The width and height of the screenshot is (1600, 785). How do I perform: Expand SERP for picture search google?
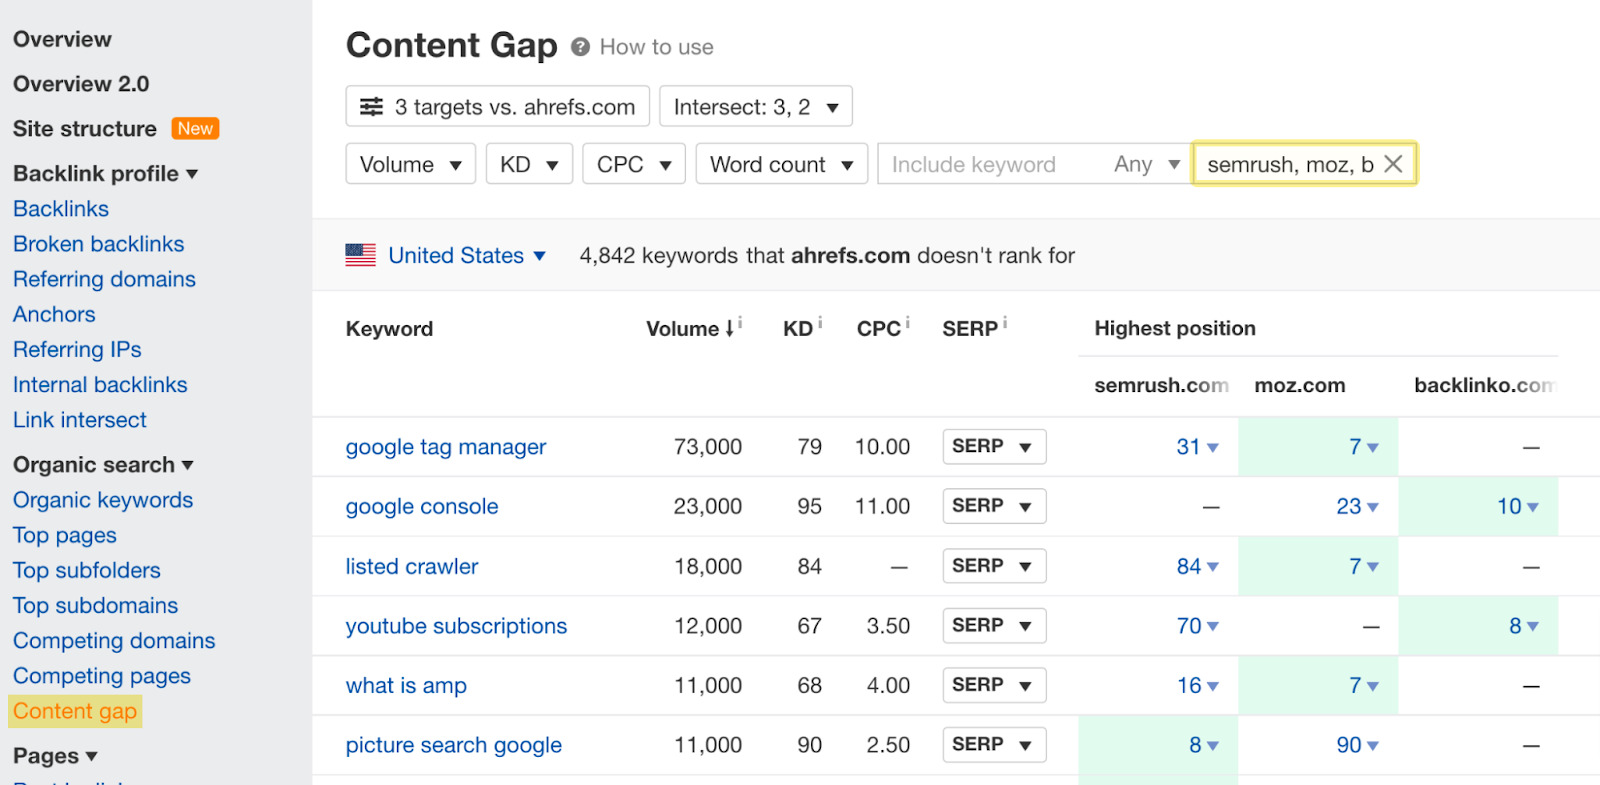pyautogui.click(x=994, y=745)
